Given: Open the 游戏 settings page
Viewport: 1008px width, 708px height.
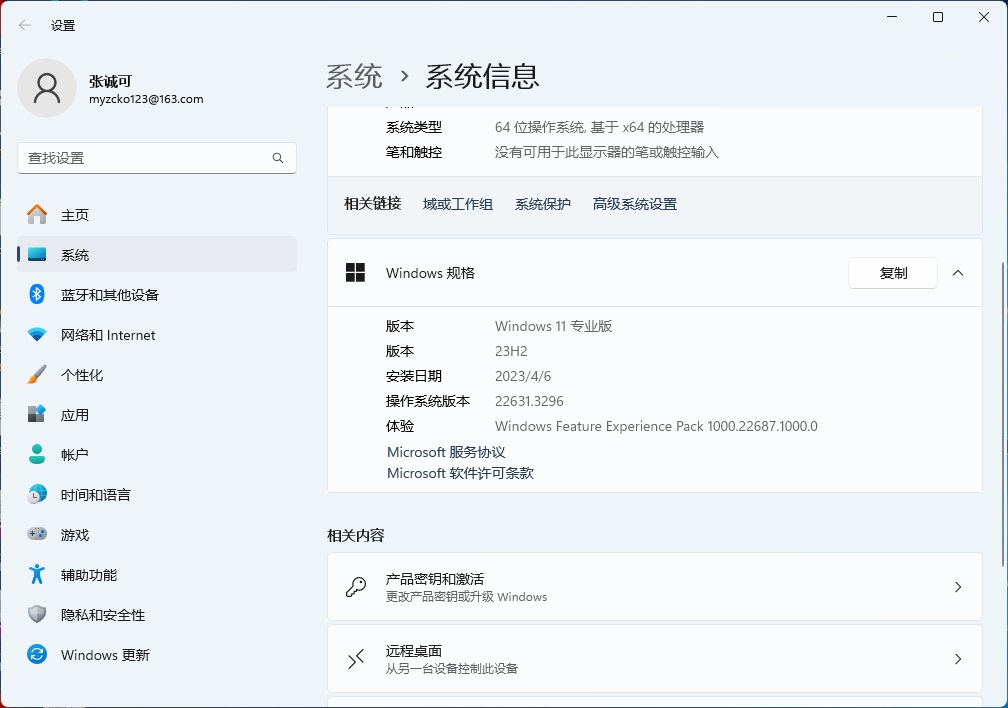Looking at the screenshot, I should tap(157, 534).
